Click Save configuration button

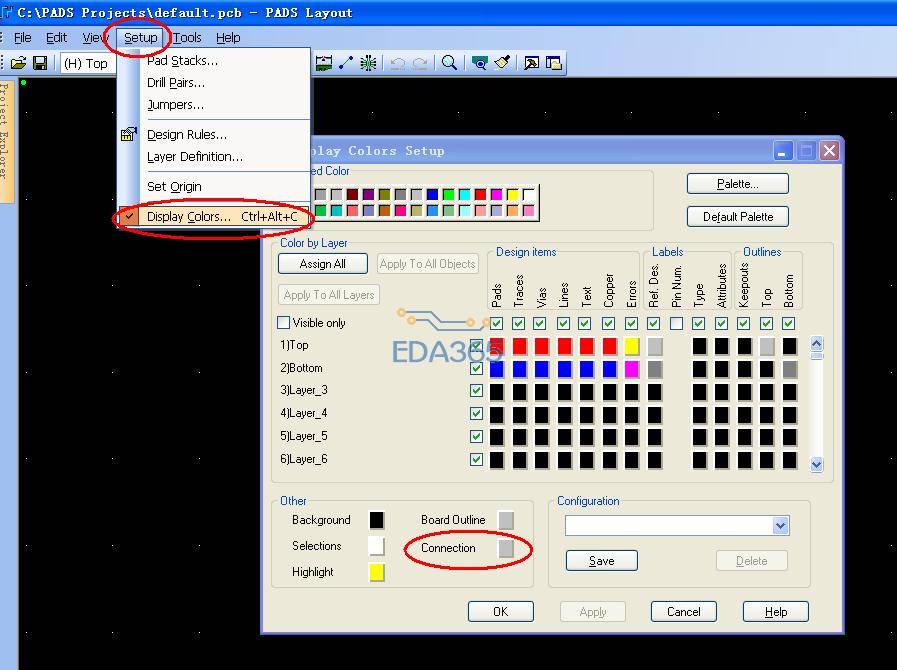601,561
